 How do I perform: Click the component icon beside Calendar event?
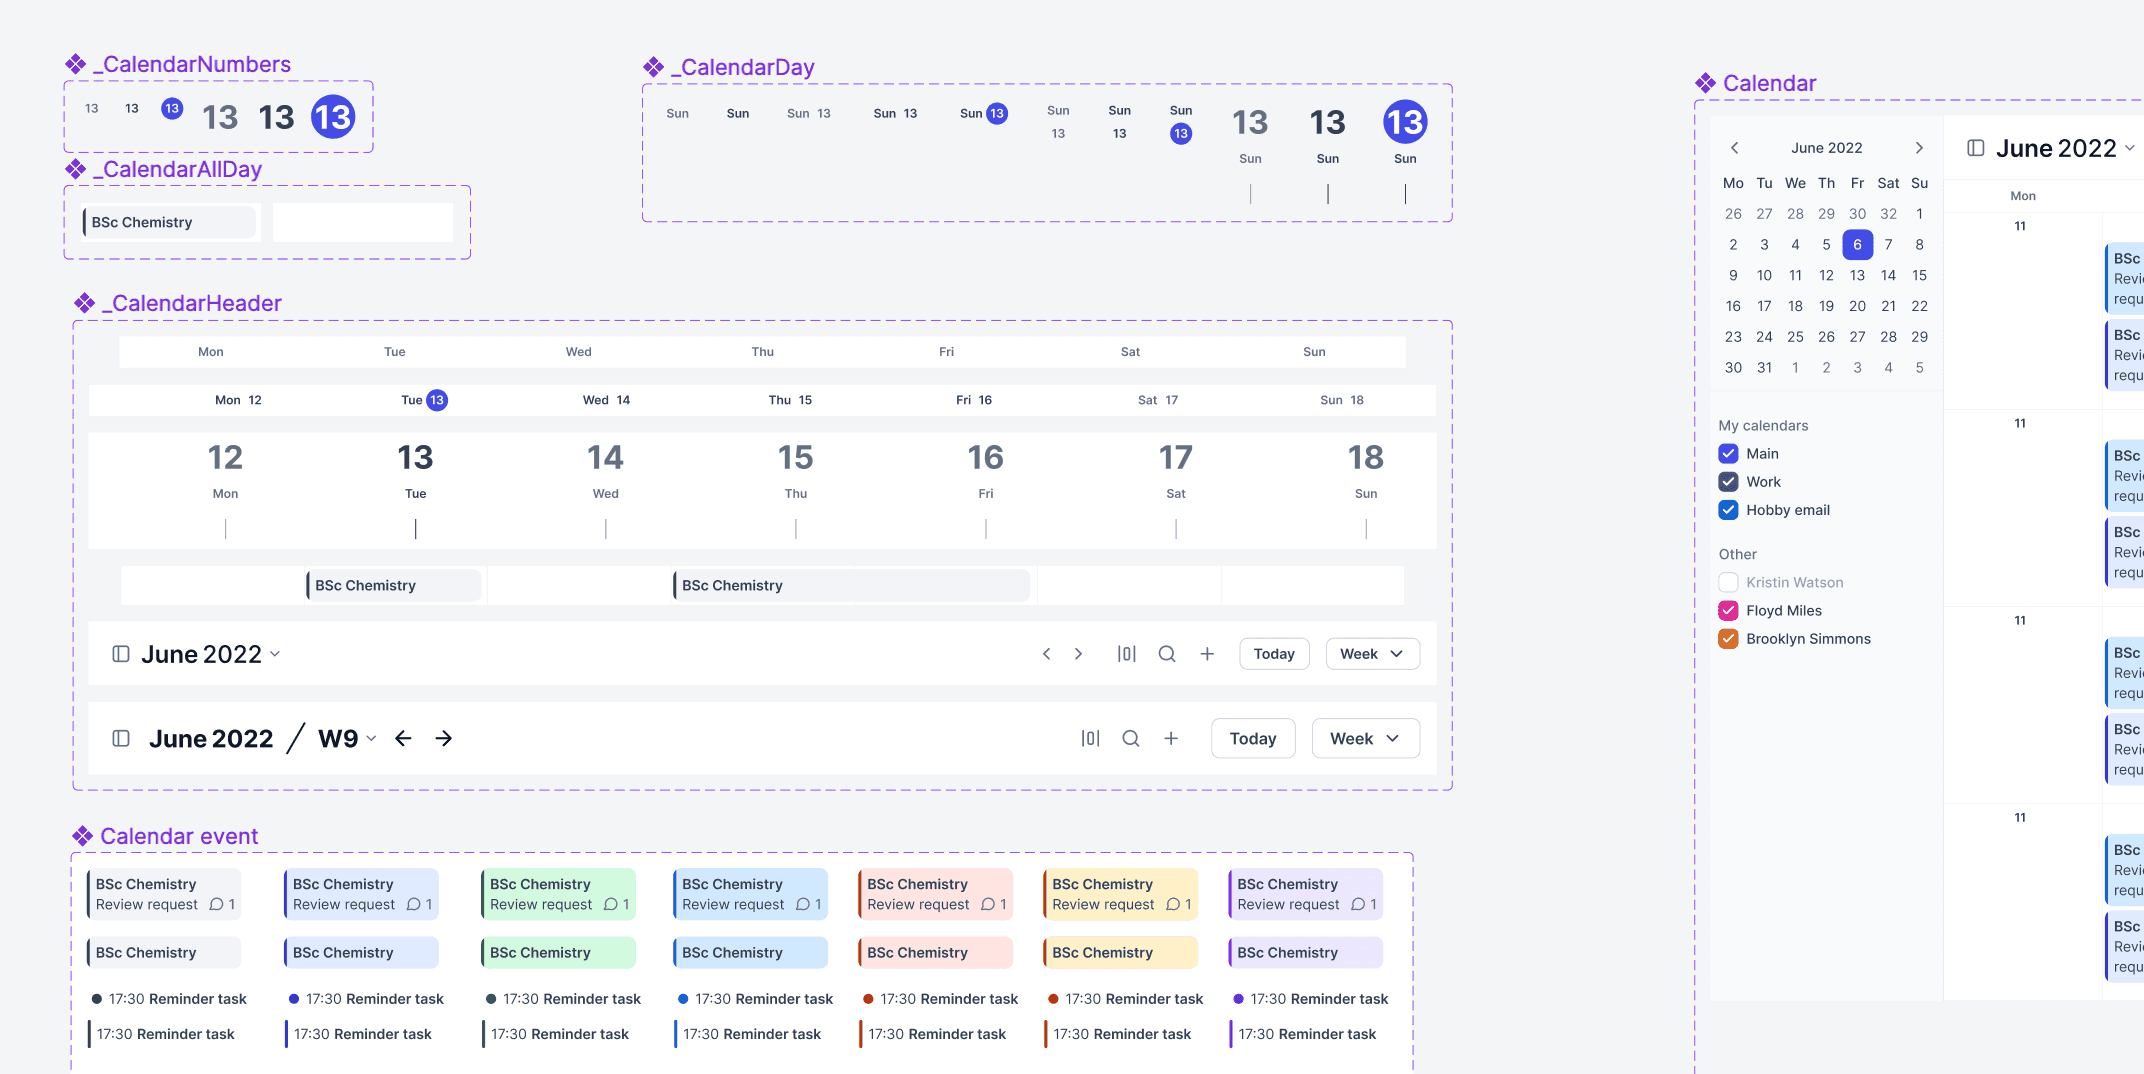click(83, 836)
